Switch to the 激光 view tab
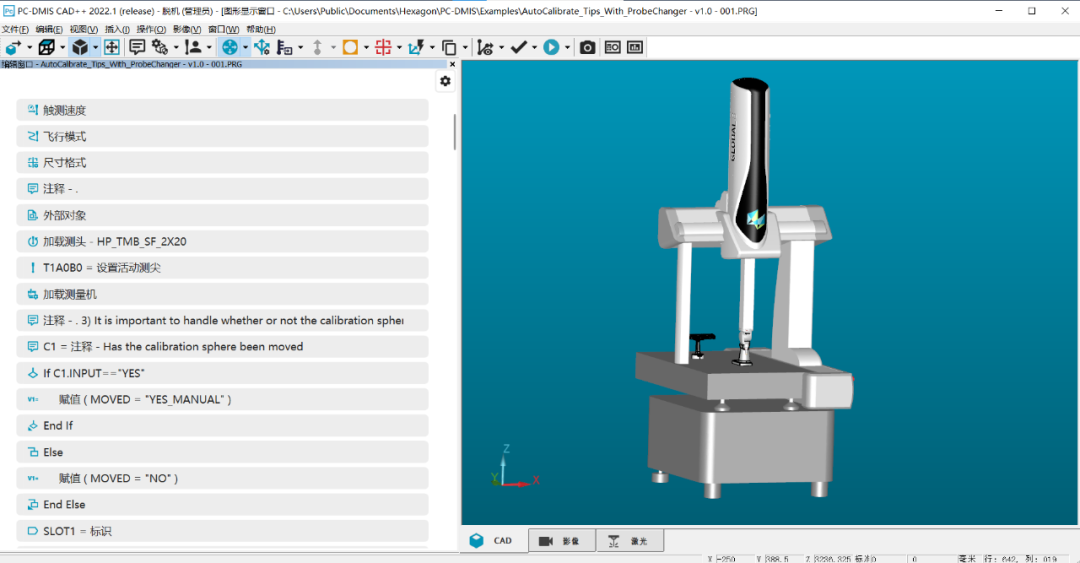Viewport: 1080px width, 563px height. click(x=630, y=541)
